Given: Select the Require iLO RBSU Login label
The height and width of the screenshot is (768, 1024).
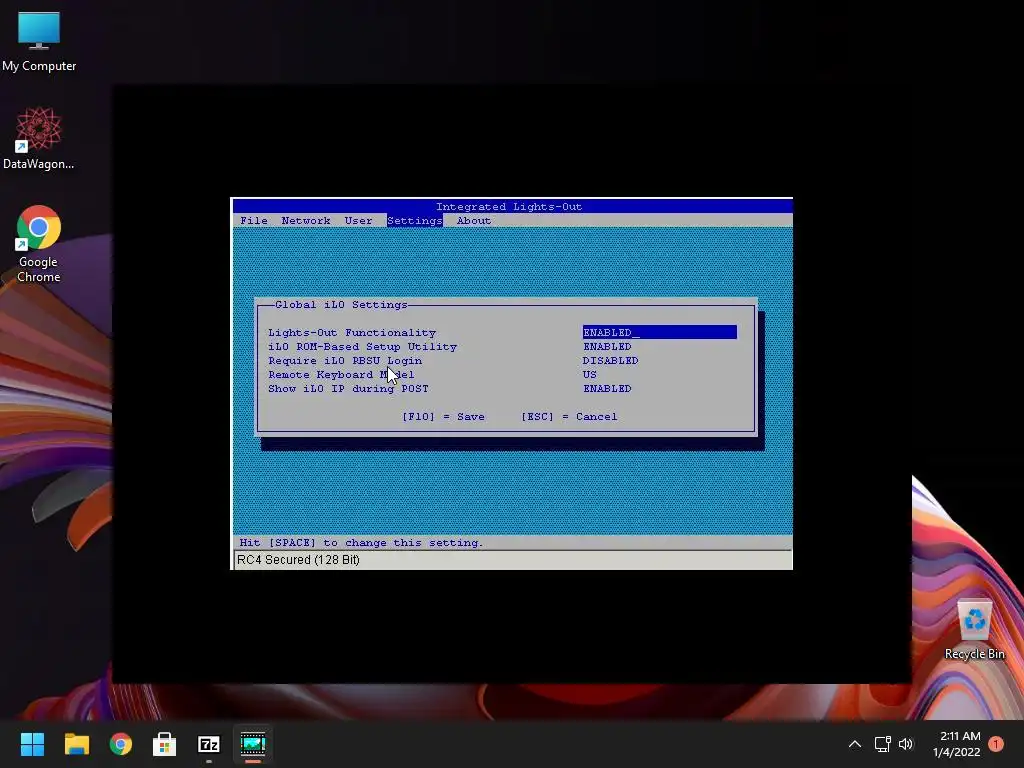Looking at the screenshot, I should coord(345,360).
